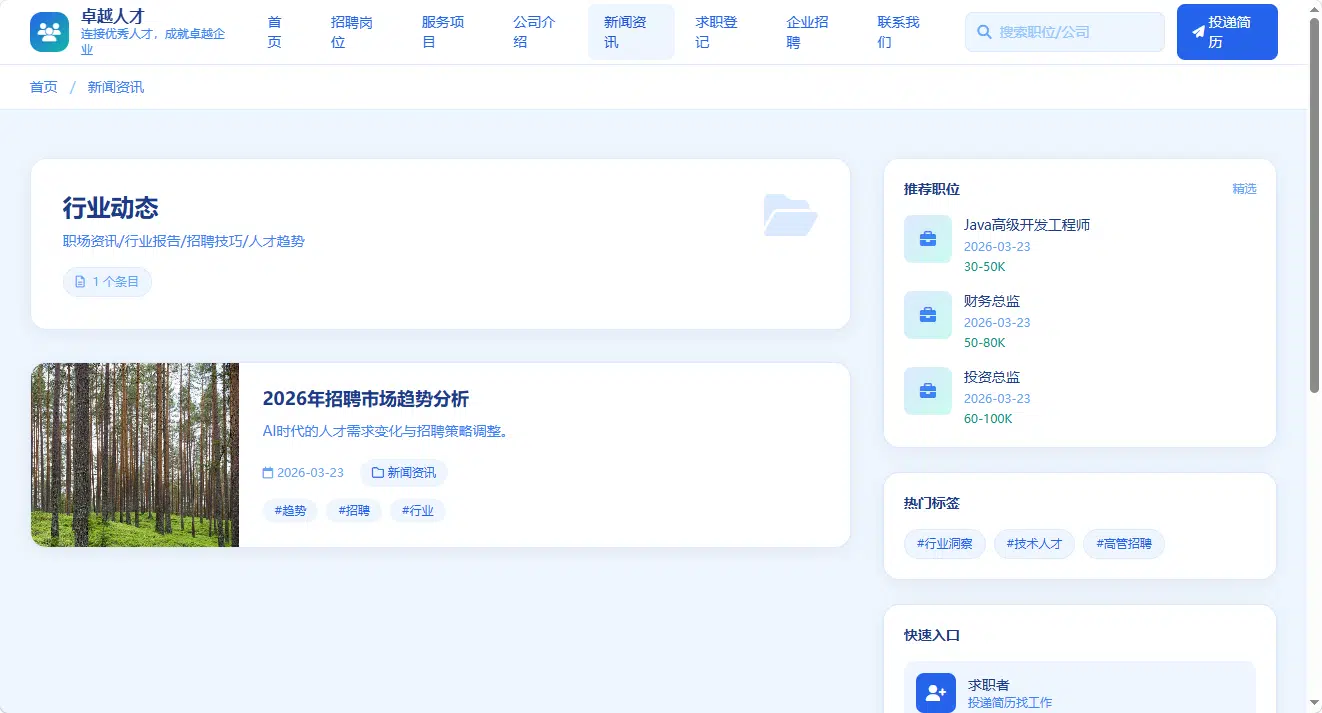Click the paper plane icon on 投递简历

(x=1198, y=32)
